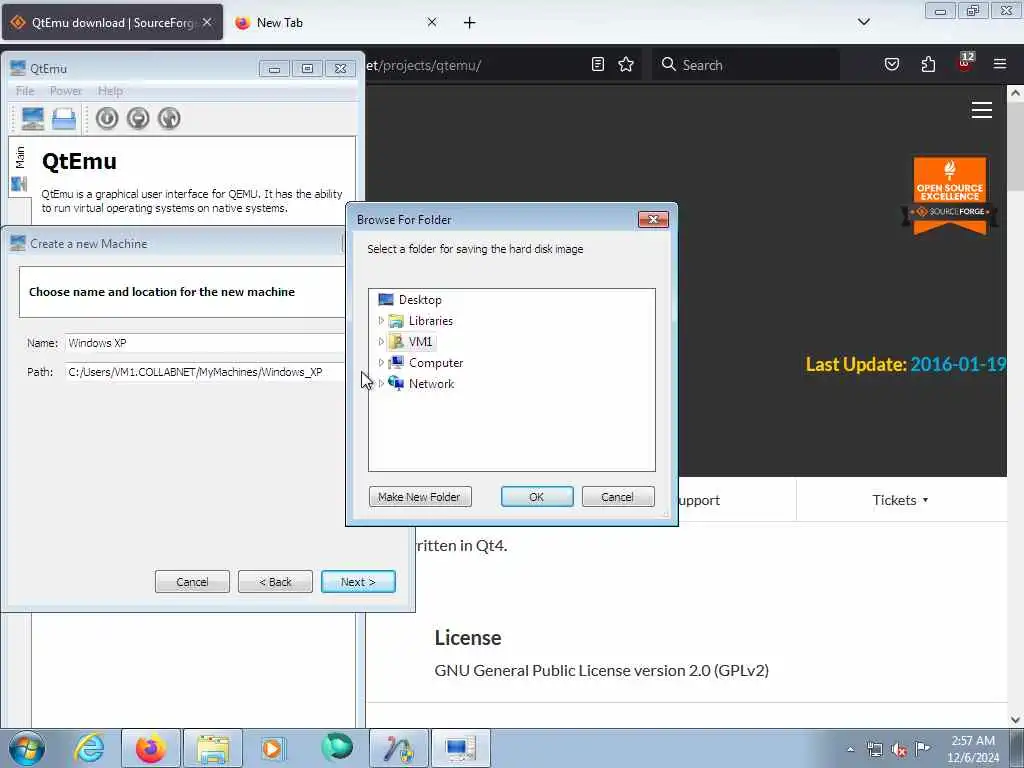The width and height of the screenshot is (1024, 768).
Task: Click the QtEmu taskbar icon
Action: pos(461,748)
